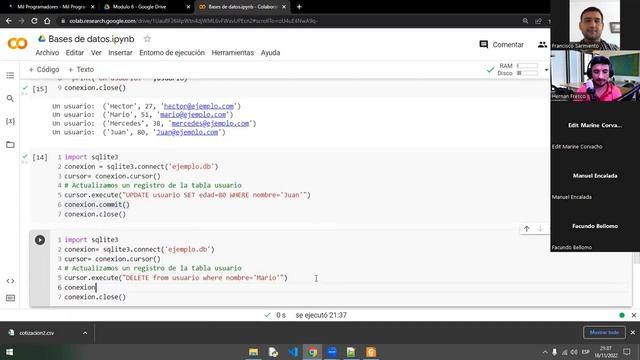Open the Herramientas menu
Screen dimensions: 640x360
coord(233,53)
